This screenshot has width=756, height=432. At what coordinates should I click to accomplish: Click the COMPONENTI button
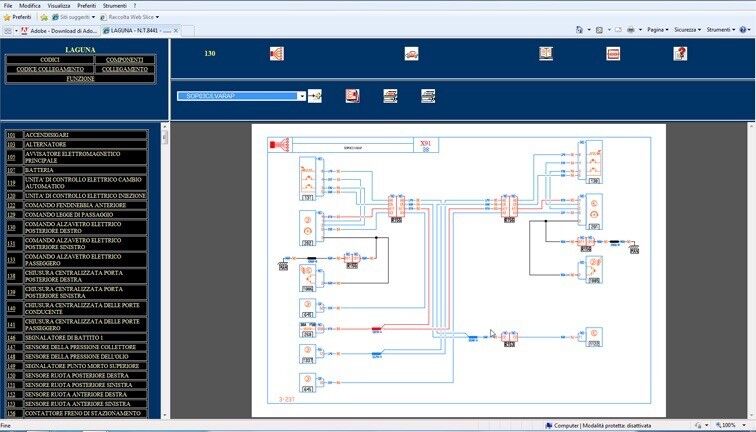click(x=124, y=60)
